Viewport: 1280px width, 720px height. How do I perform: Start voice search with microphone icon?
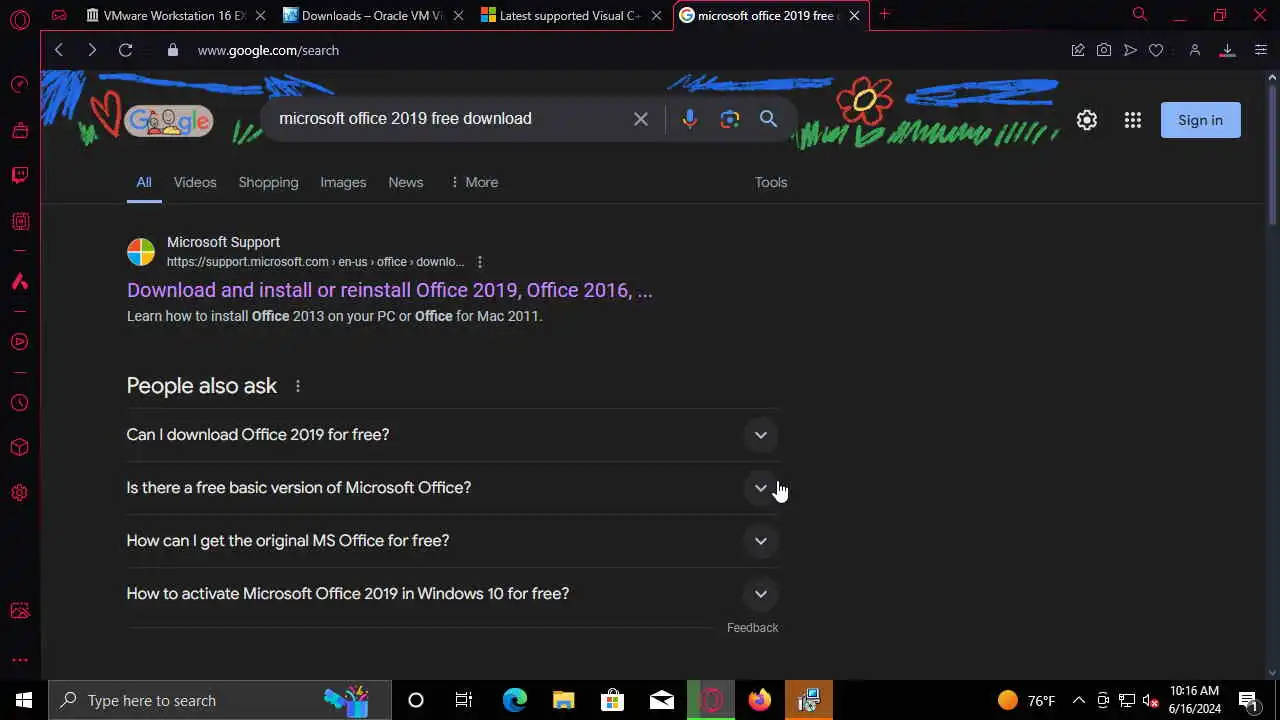689,119
